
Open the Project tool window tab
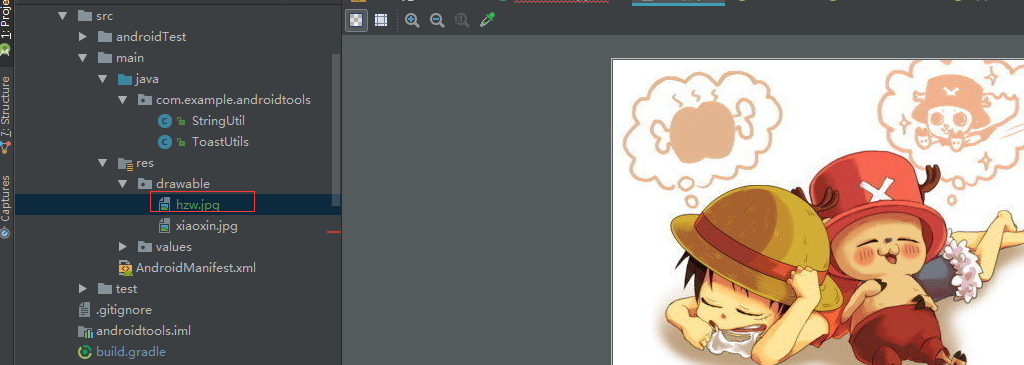coord(6,29)
